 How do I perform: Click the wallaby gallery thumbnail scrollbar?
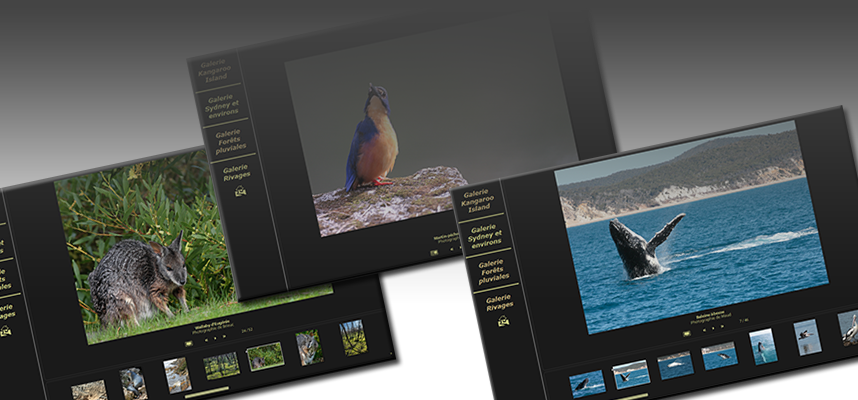coord(207,391)
